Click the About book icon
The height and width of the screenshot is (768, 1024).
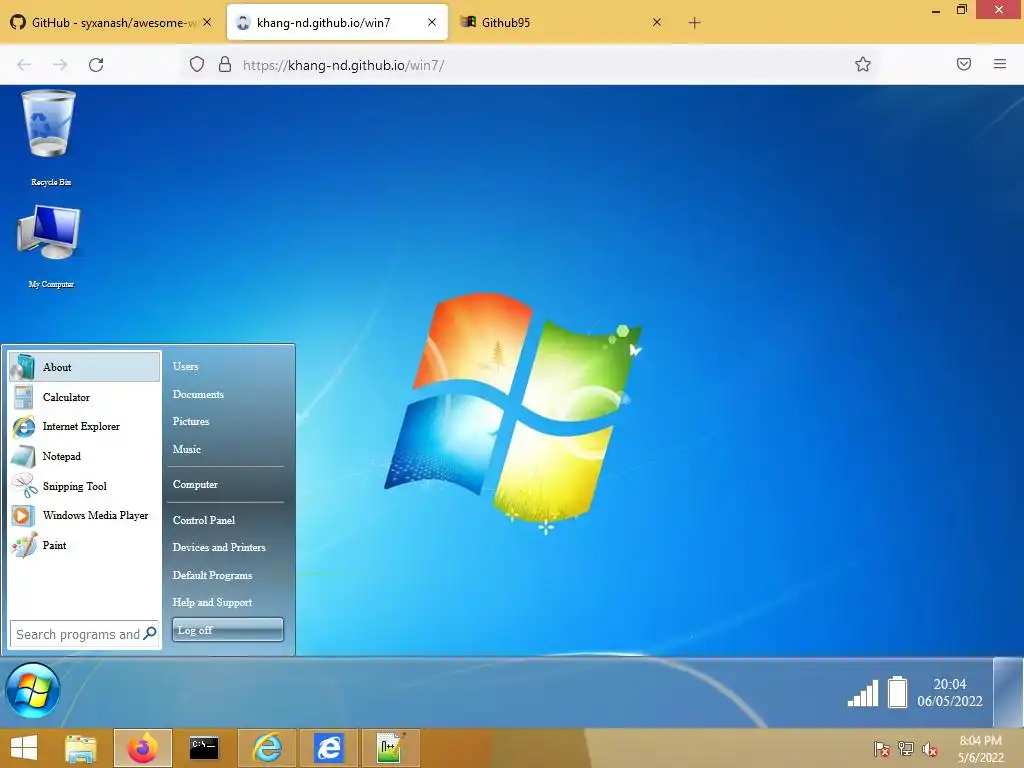pos(24,367)
